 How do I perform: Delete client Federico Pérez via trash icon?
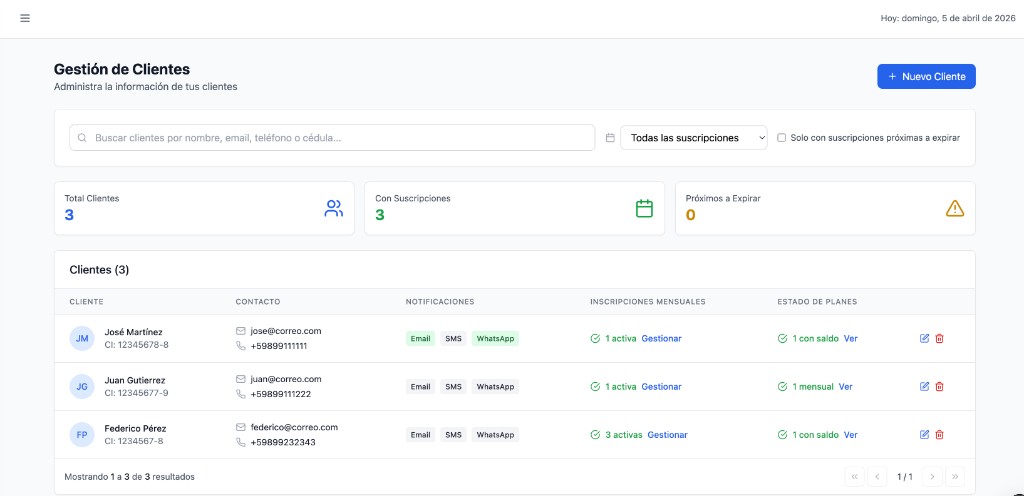[939, 434]
